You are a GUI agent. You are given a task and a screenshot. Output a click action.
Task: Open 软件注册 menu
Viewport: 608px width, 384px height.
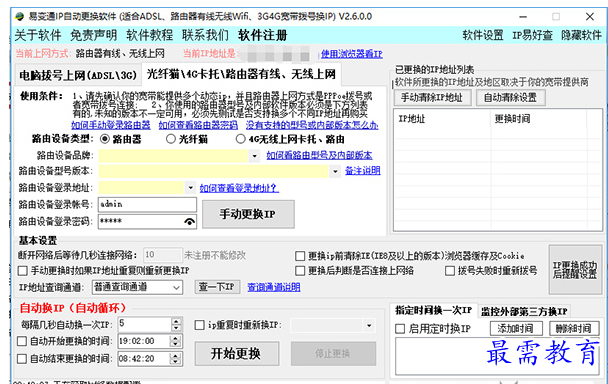click(263, 35)
